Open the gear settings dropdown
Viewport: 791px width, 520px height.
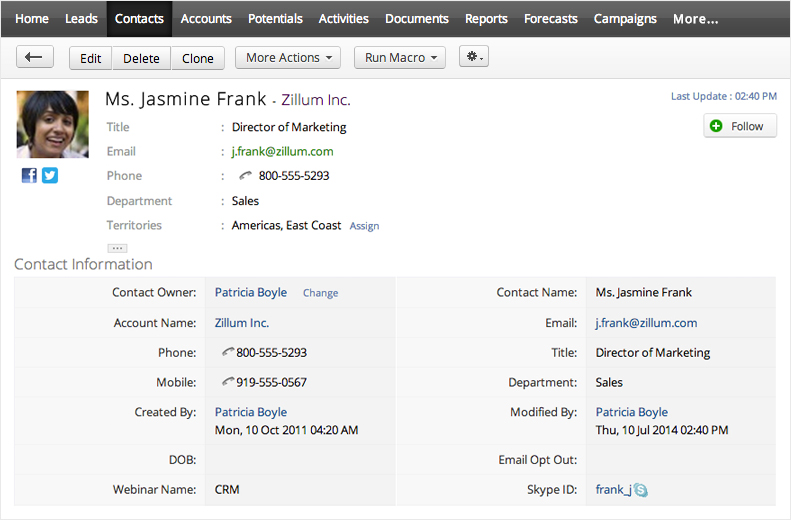coord(473,58)
